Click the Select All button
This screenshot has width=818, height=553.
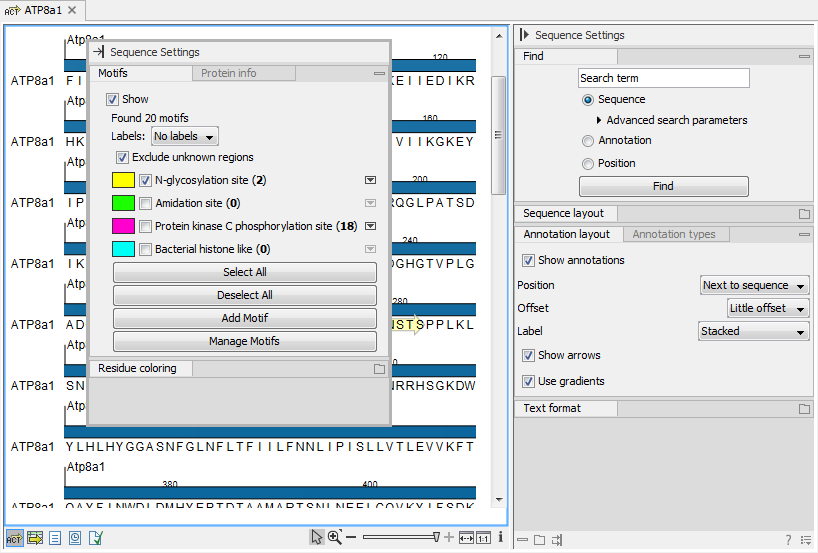pos(245,272)
